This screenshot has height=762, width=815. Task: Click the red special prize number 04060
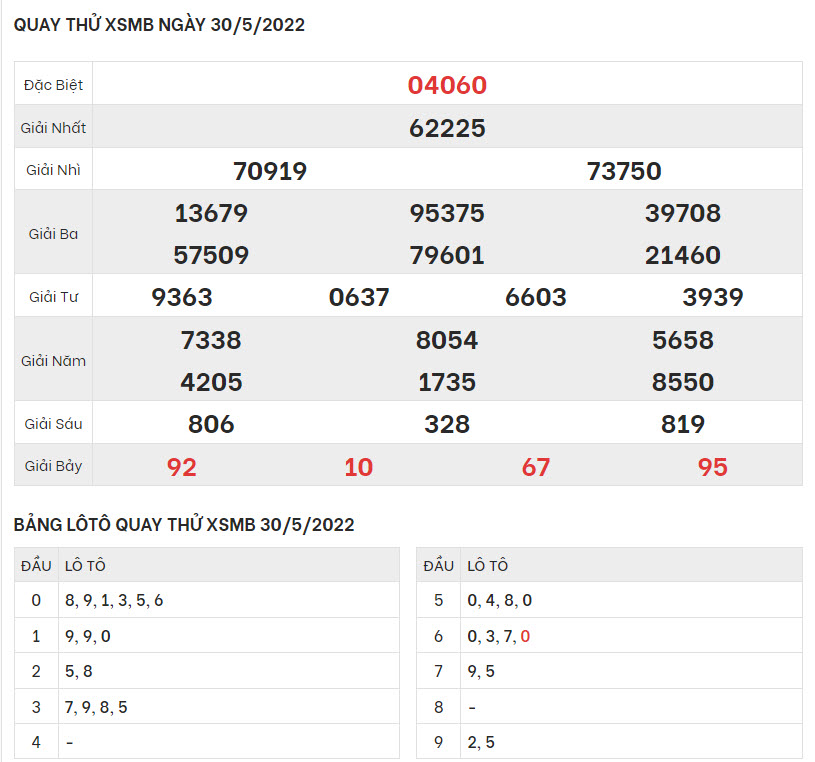[x=447, y=85]
